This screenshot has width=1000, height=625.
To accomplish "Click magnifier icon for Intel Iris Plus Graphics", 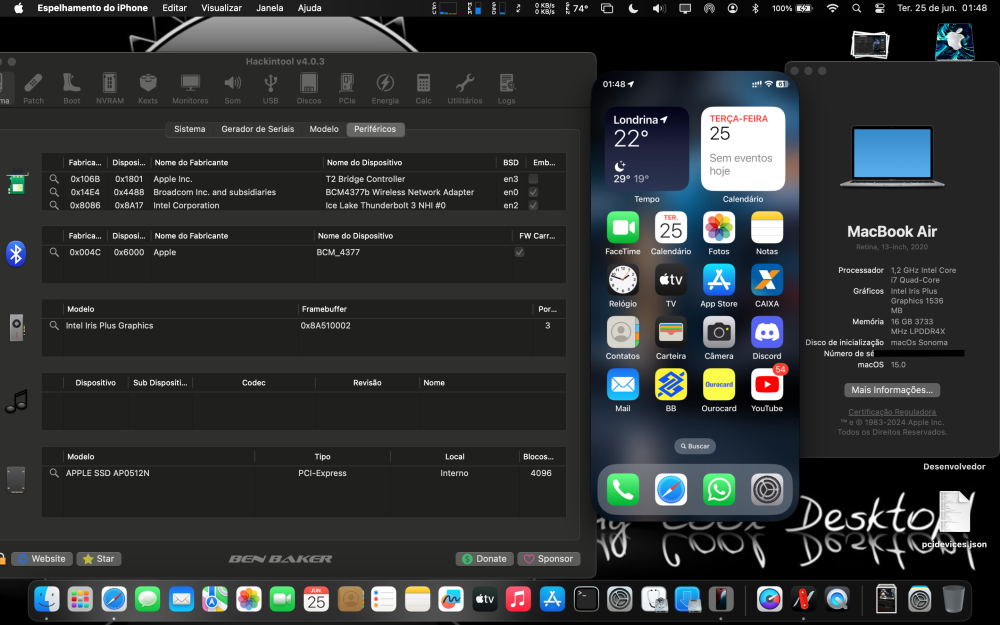I will click(54, 325).
